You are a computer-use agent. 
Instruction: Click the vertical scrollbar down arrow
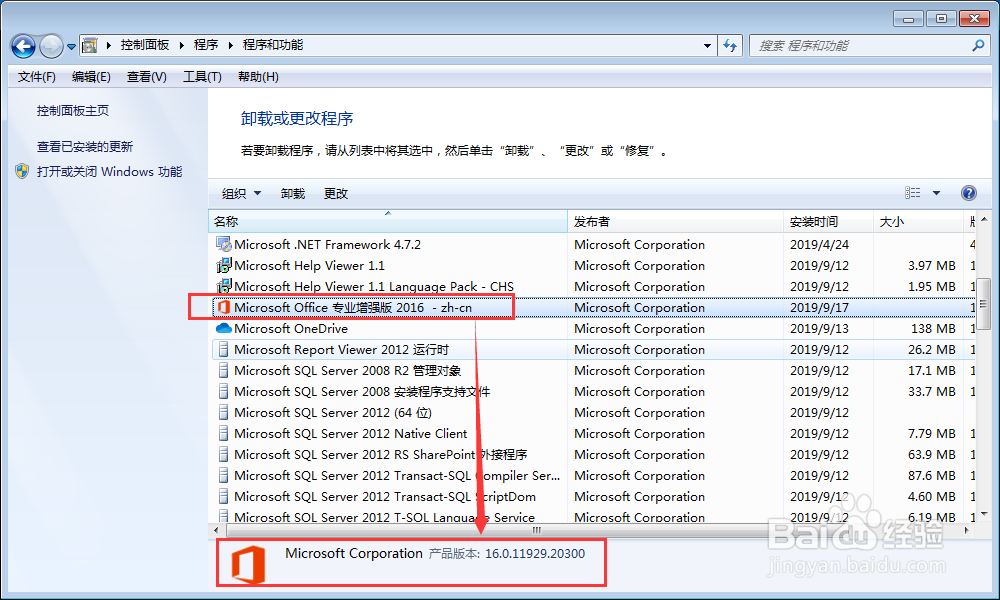984,513
